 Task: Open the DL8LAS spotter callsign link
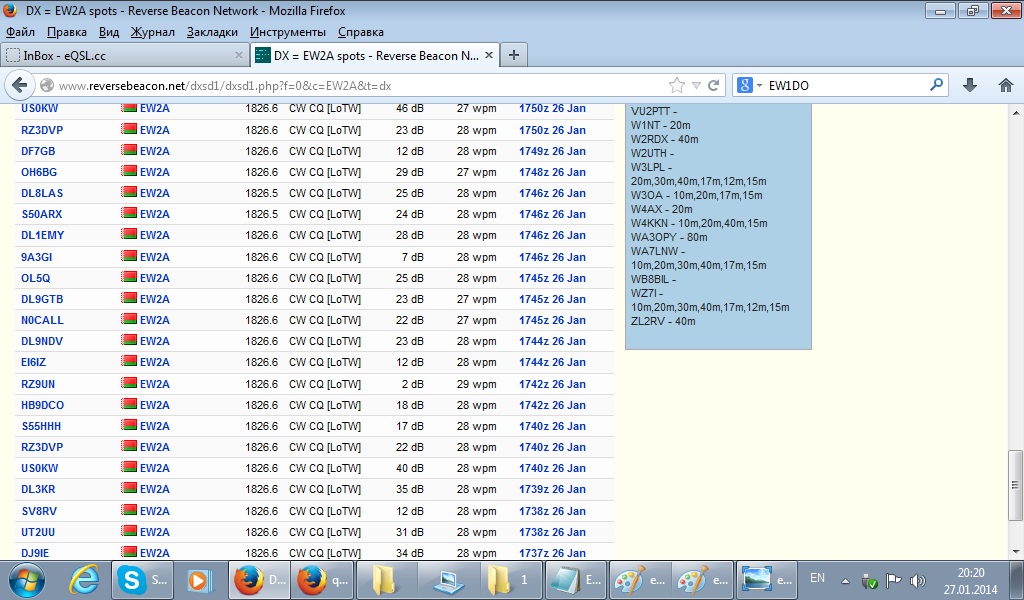click(42, 193)
